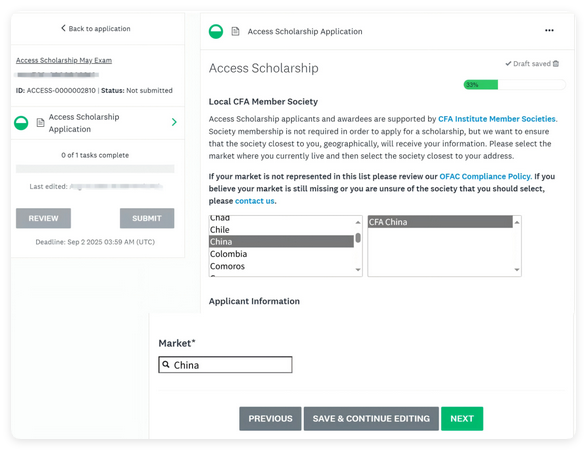Screen dimensions: 587x450
Task: Click the tasks-complete progress bar in the sidebar
Action: click(x=95, y=169)
